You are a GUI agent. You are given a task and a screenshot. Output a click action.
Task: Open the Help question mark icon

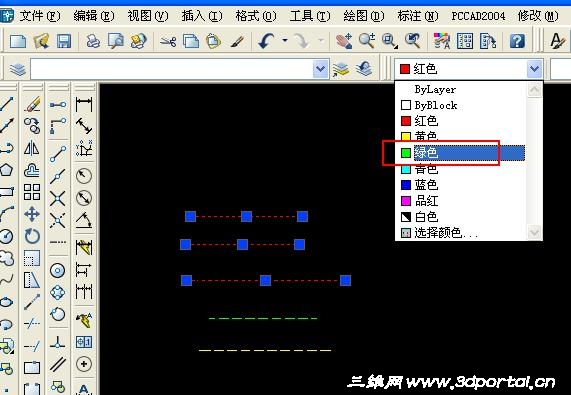pos(517,41)
